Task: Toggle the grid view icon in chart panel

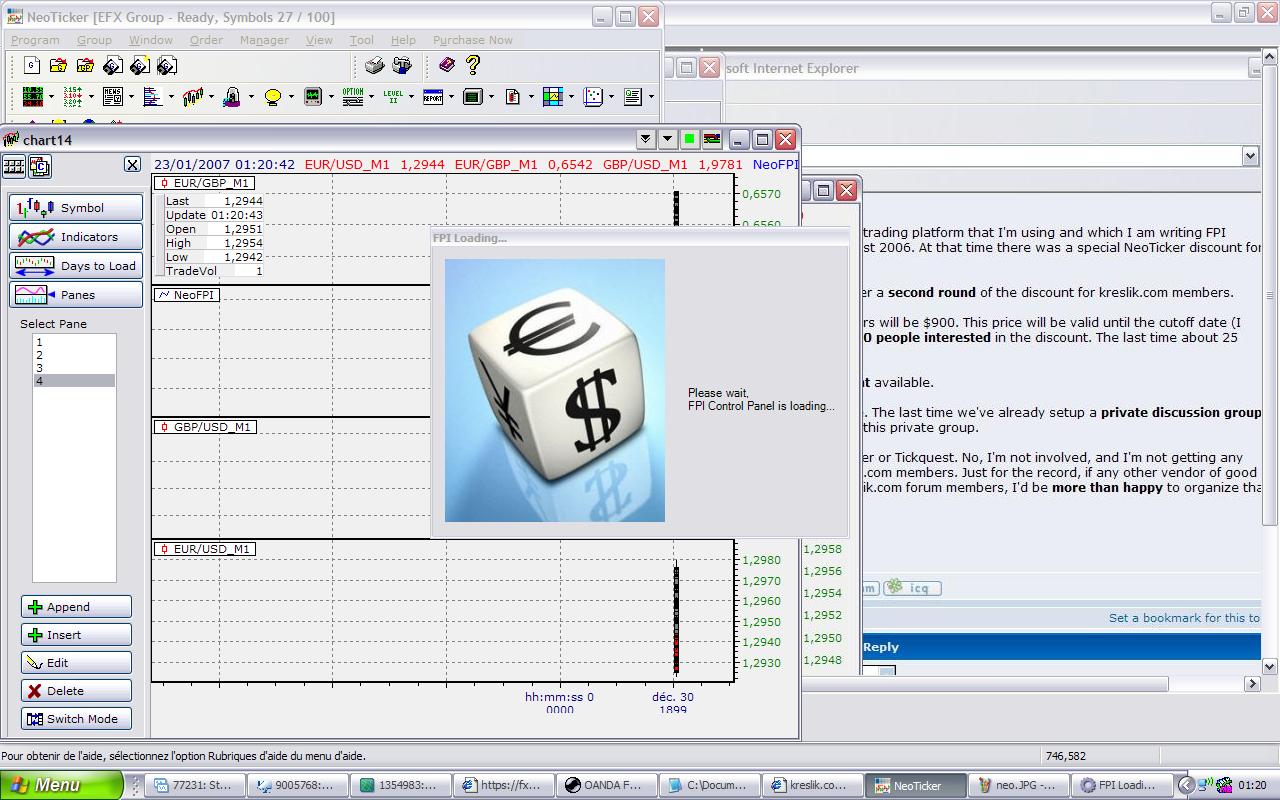Action: tap(14, 167)
